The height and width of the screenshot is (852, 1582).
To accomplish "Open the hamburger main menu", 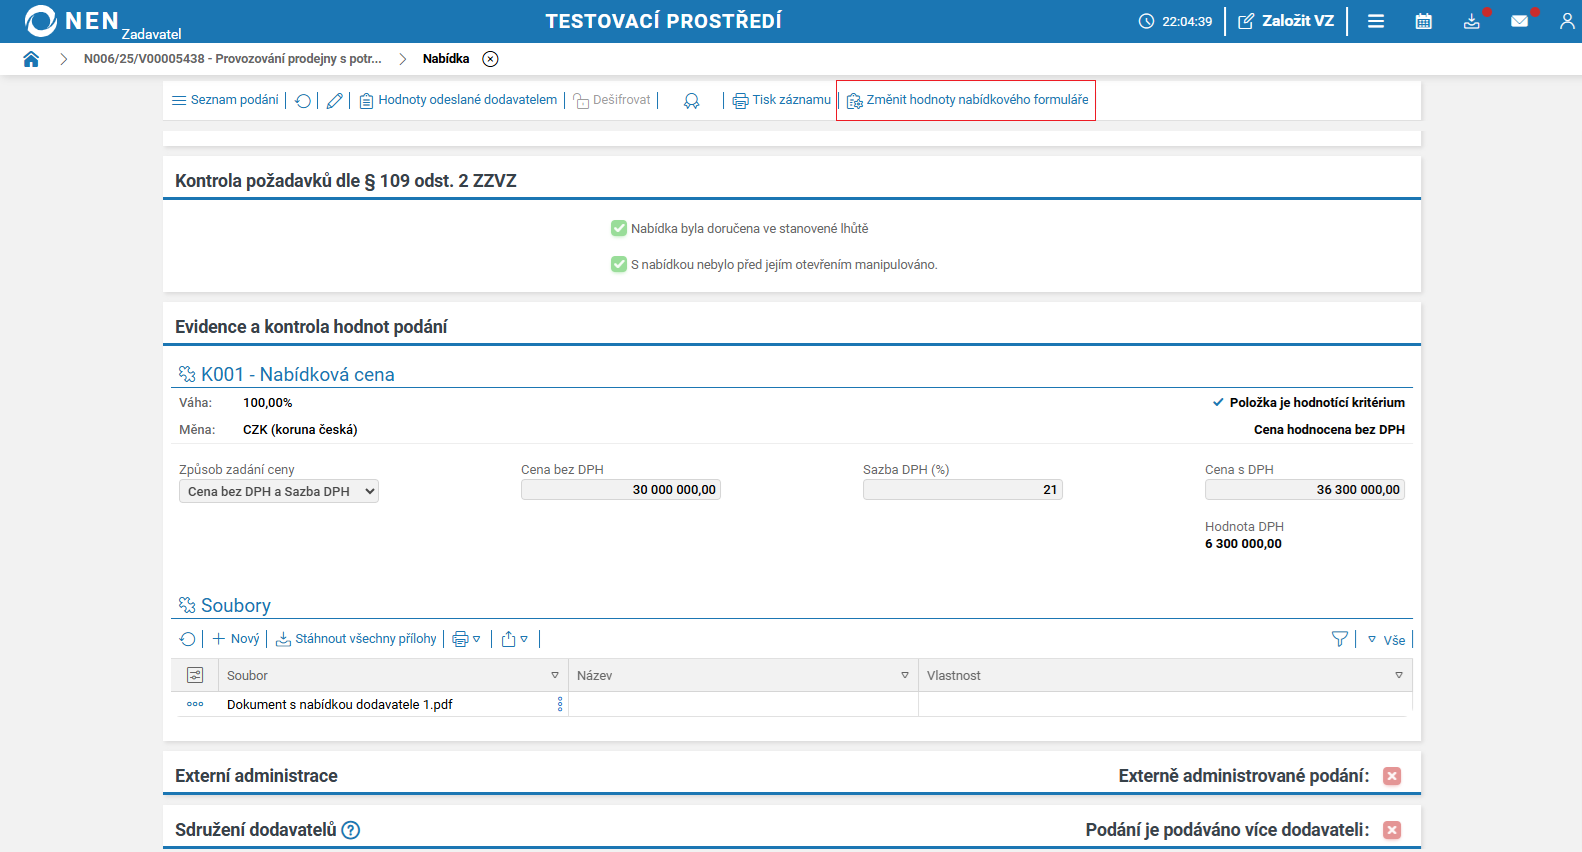I will pyautogui.click(x=1376, y=21).
